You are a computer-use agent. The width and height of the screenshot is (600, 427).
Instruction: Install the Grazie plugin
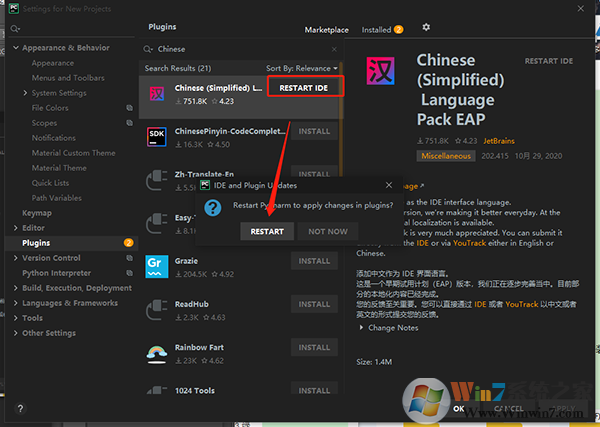pyautogui.click(x=314, y=261)
